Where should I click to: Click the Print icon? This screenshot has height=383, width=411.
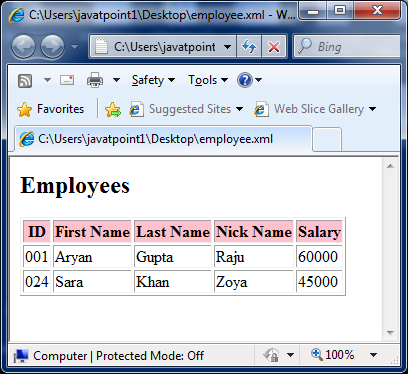click(95, 80)
